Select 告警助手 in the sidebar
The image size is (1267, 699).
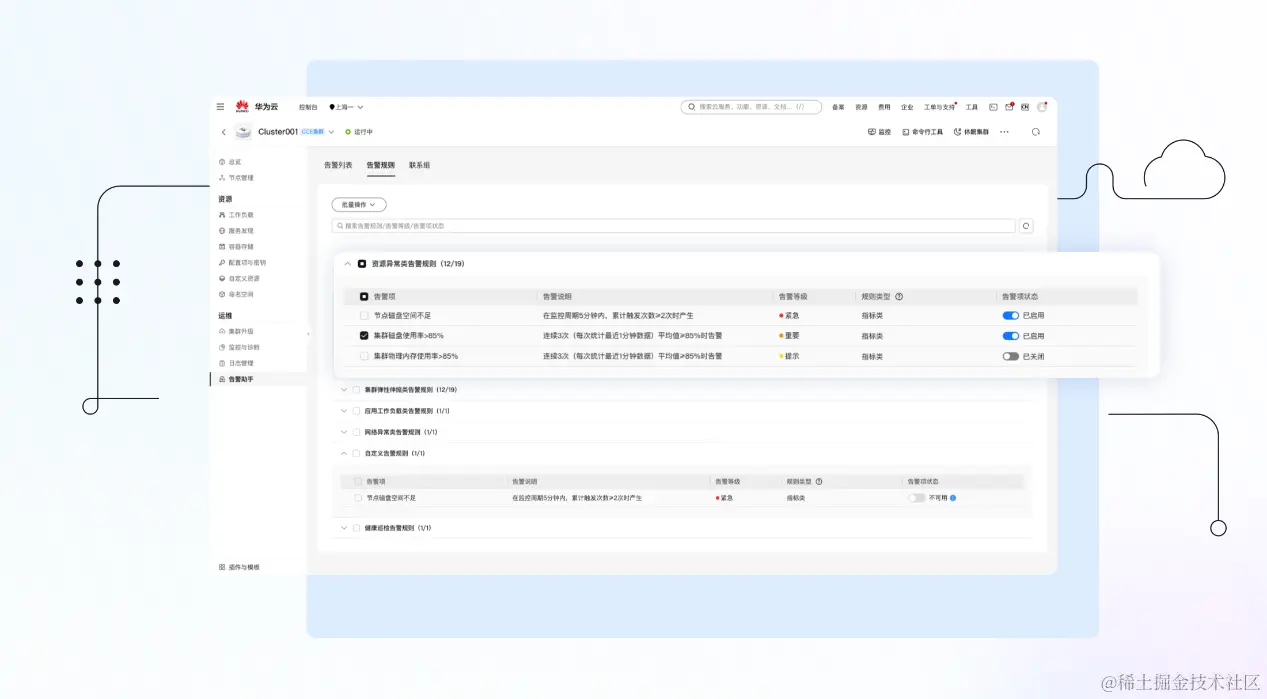click(258, 379)
